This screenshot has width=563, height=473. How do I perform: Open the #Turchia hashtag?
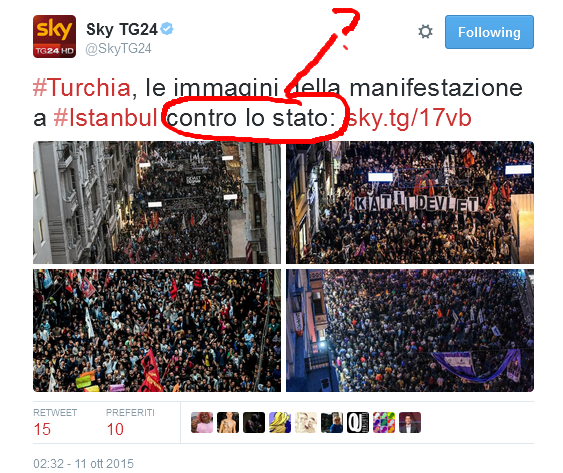(x=82, y=88)
